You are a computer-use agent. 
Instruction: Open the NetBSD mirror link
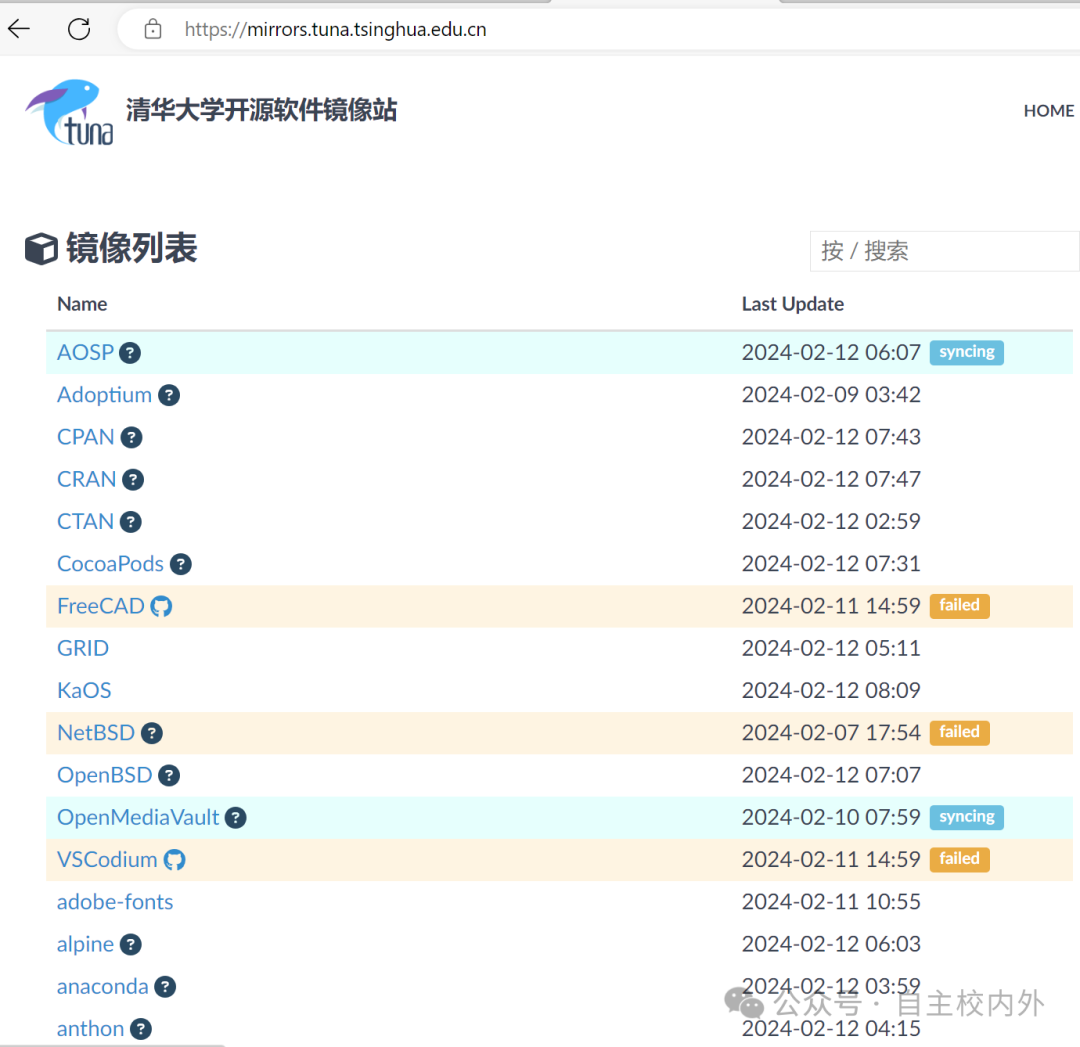(x=96, y=733)
